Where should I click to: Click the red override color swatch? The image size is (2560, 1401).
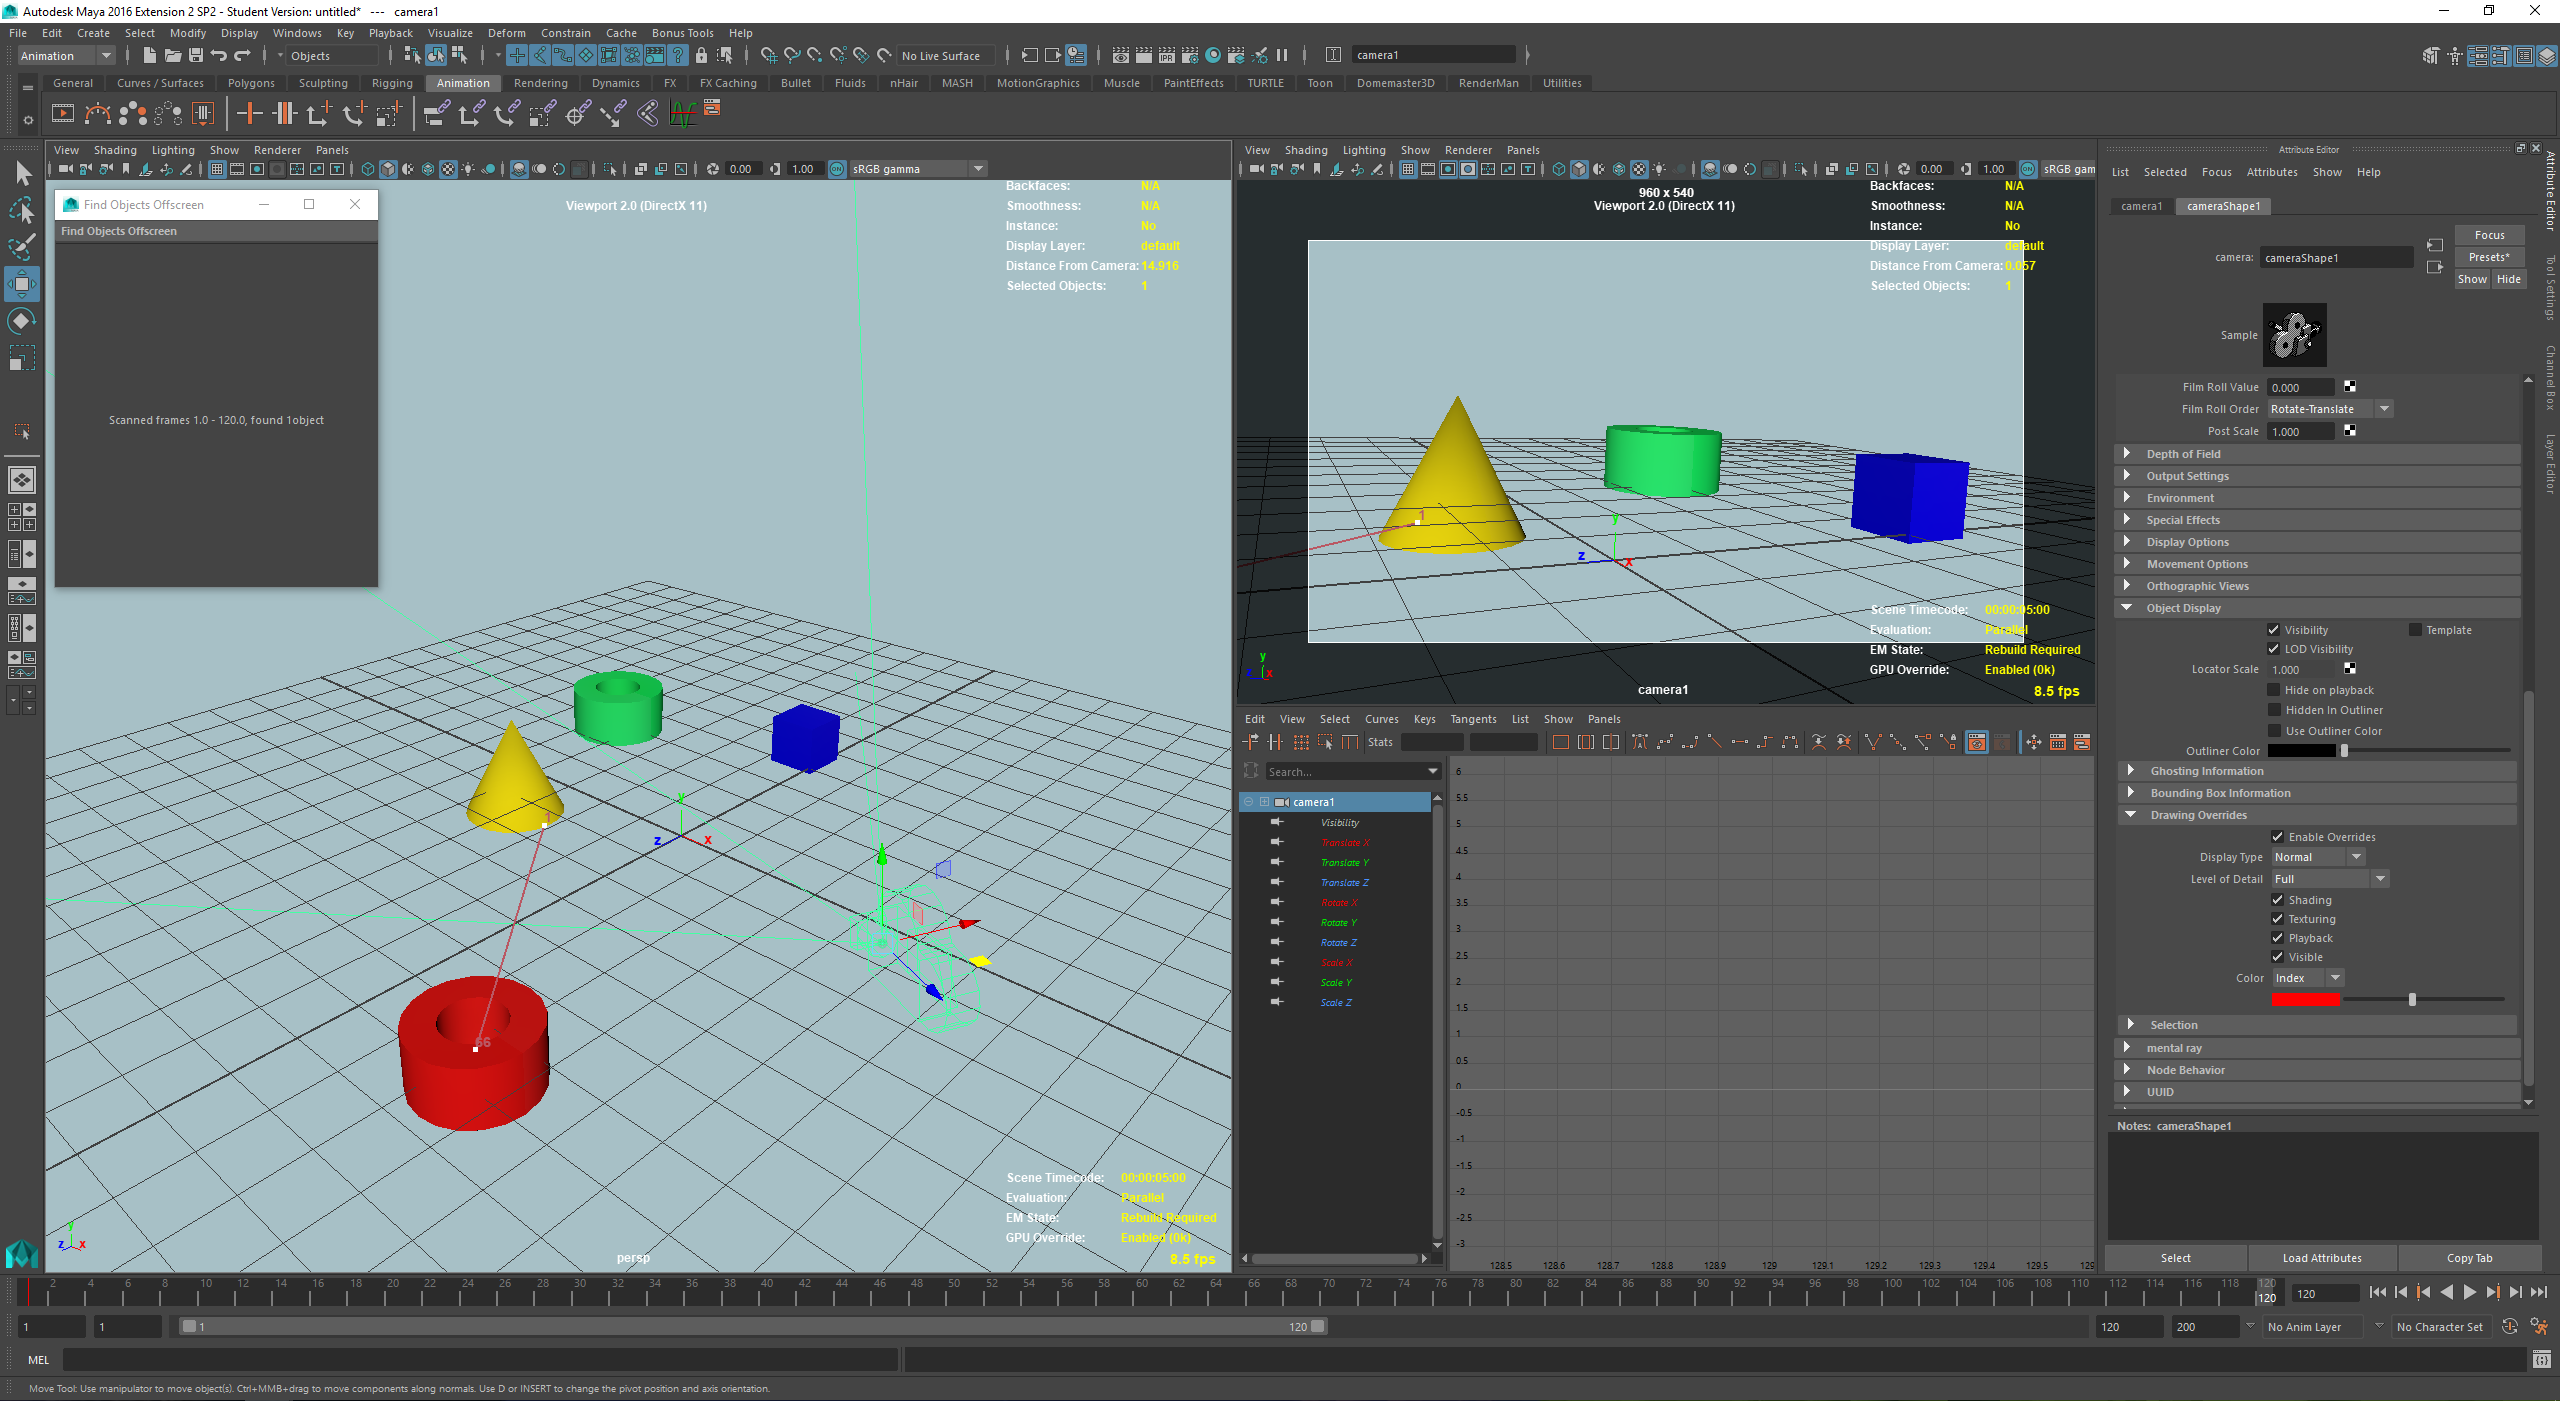2305,999
